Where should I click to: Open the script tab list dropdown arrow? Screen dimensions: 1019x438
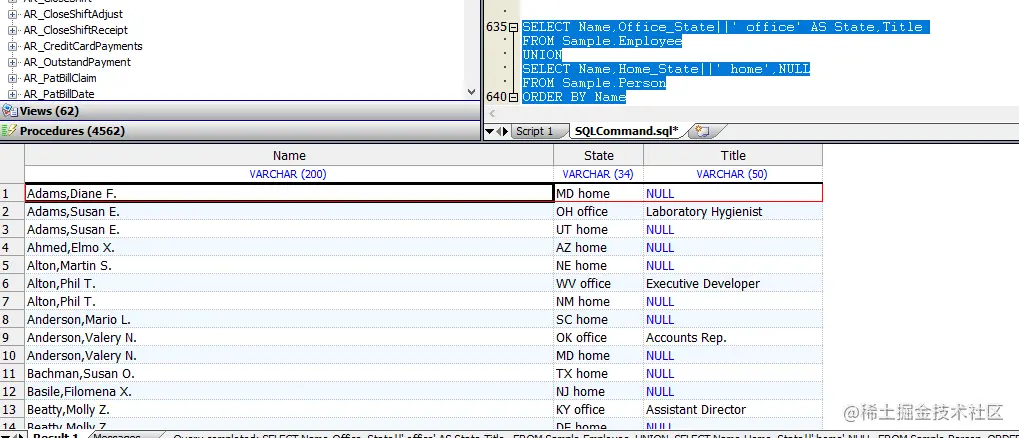490,131
